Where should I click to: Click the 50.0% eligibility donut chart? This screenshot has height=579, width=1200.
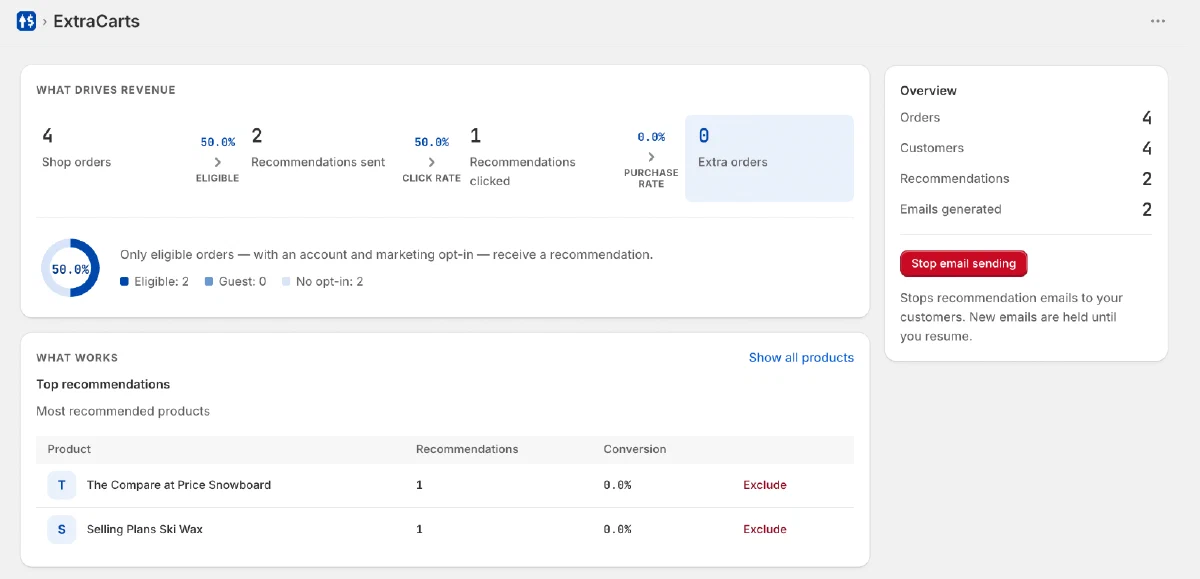(70, 269)
